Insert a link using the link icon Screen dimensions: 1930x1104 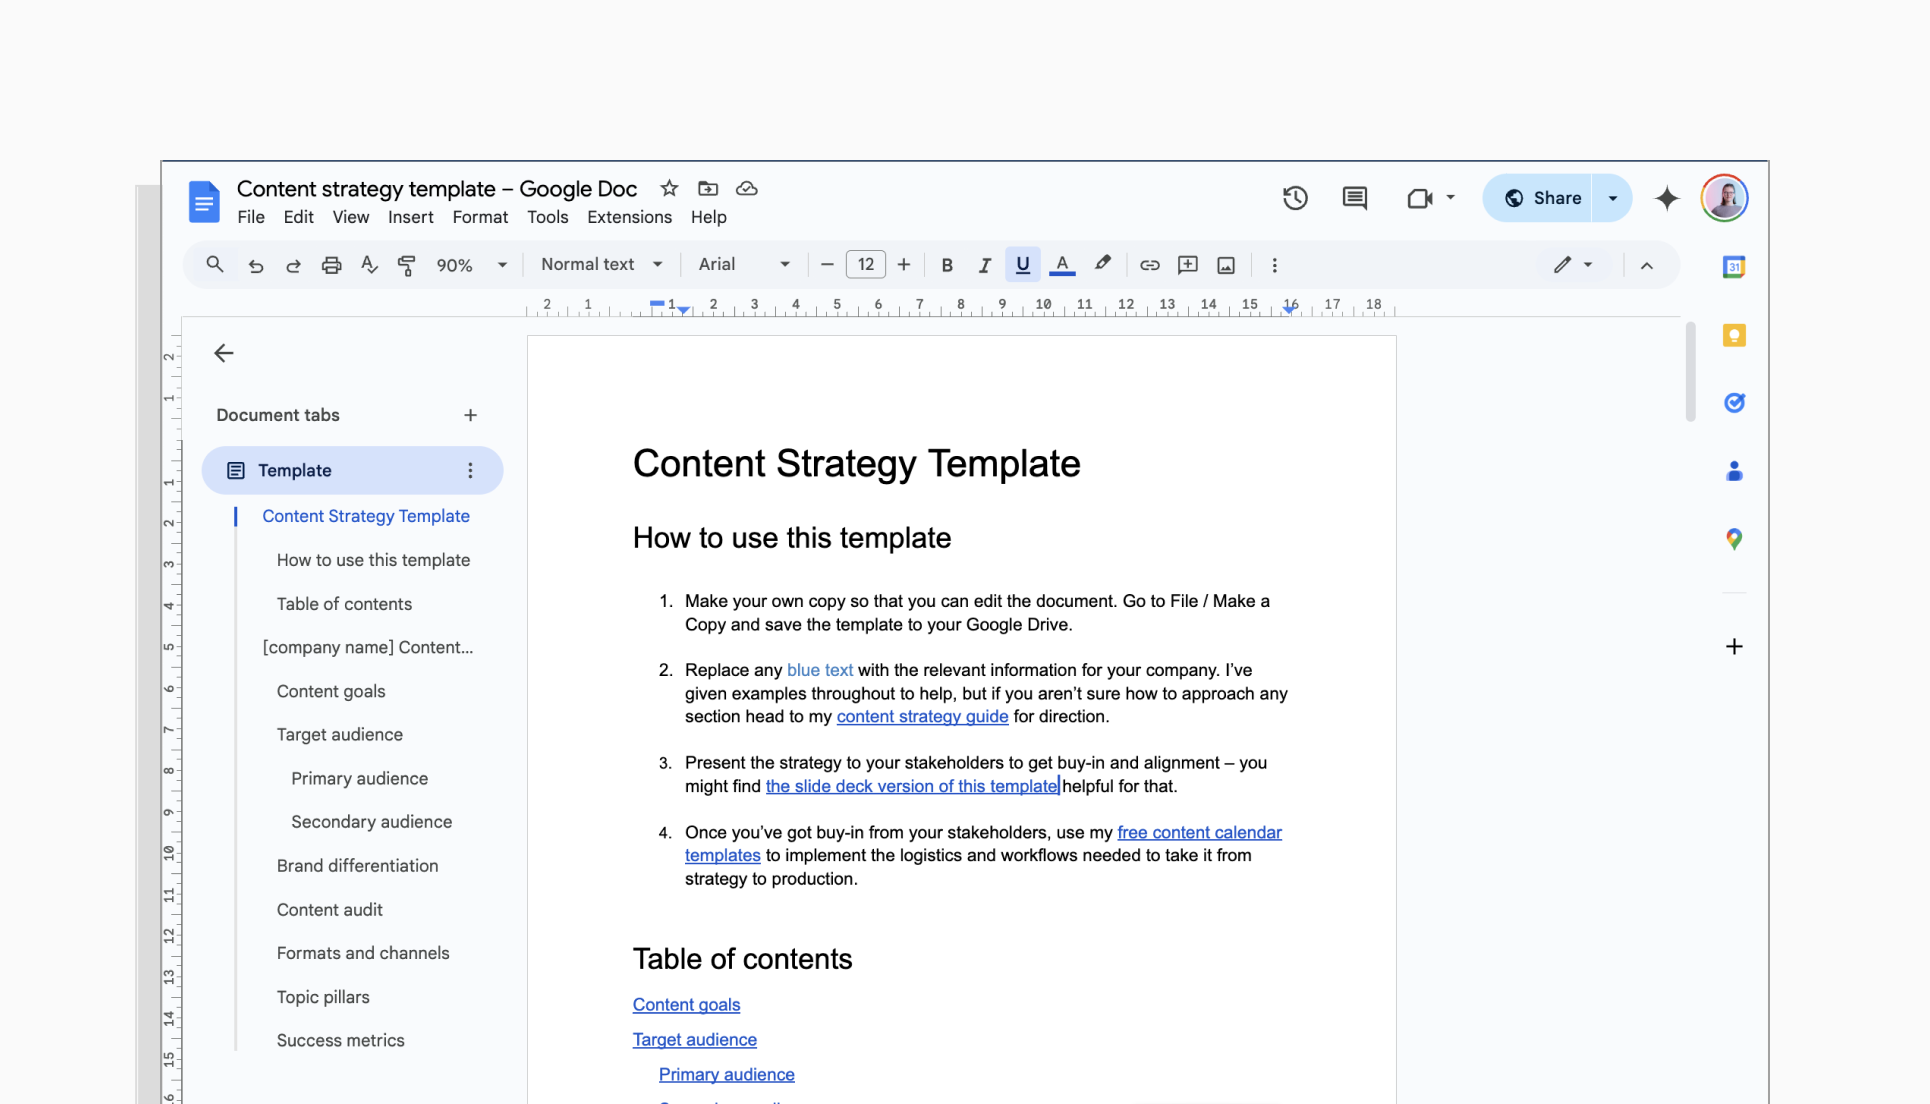tap(1149, 264)
